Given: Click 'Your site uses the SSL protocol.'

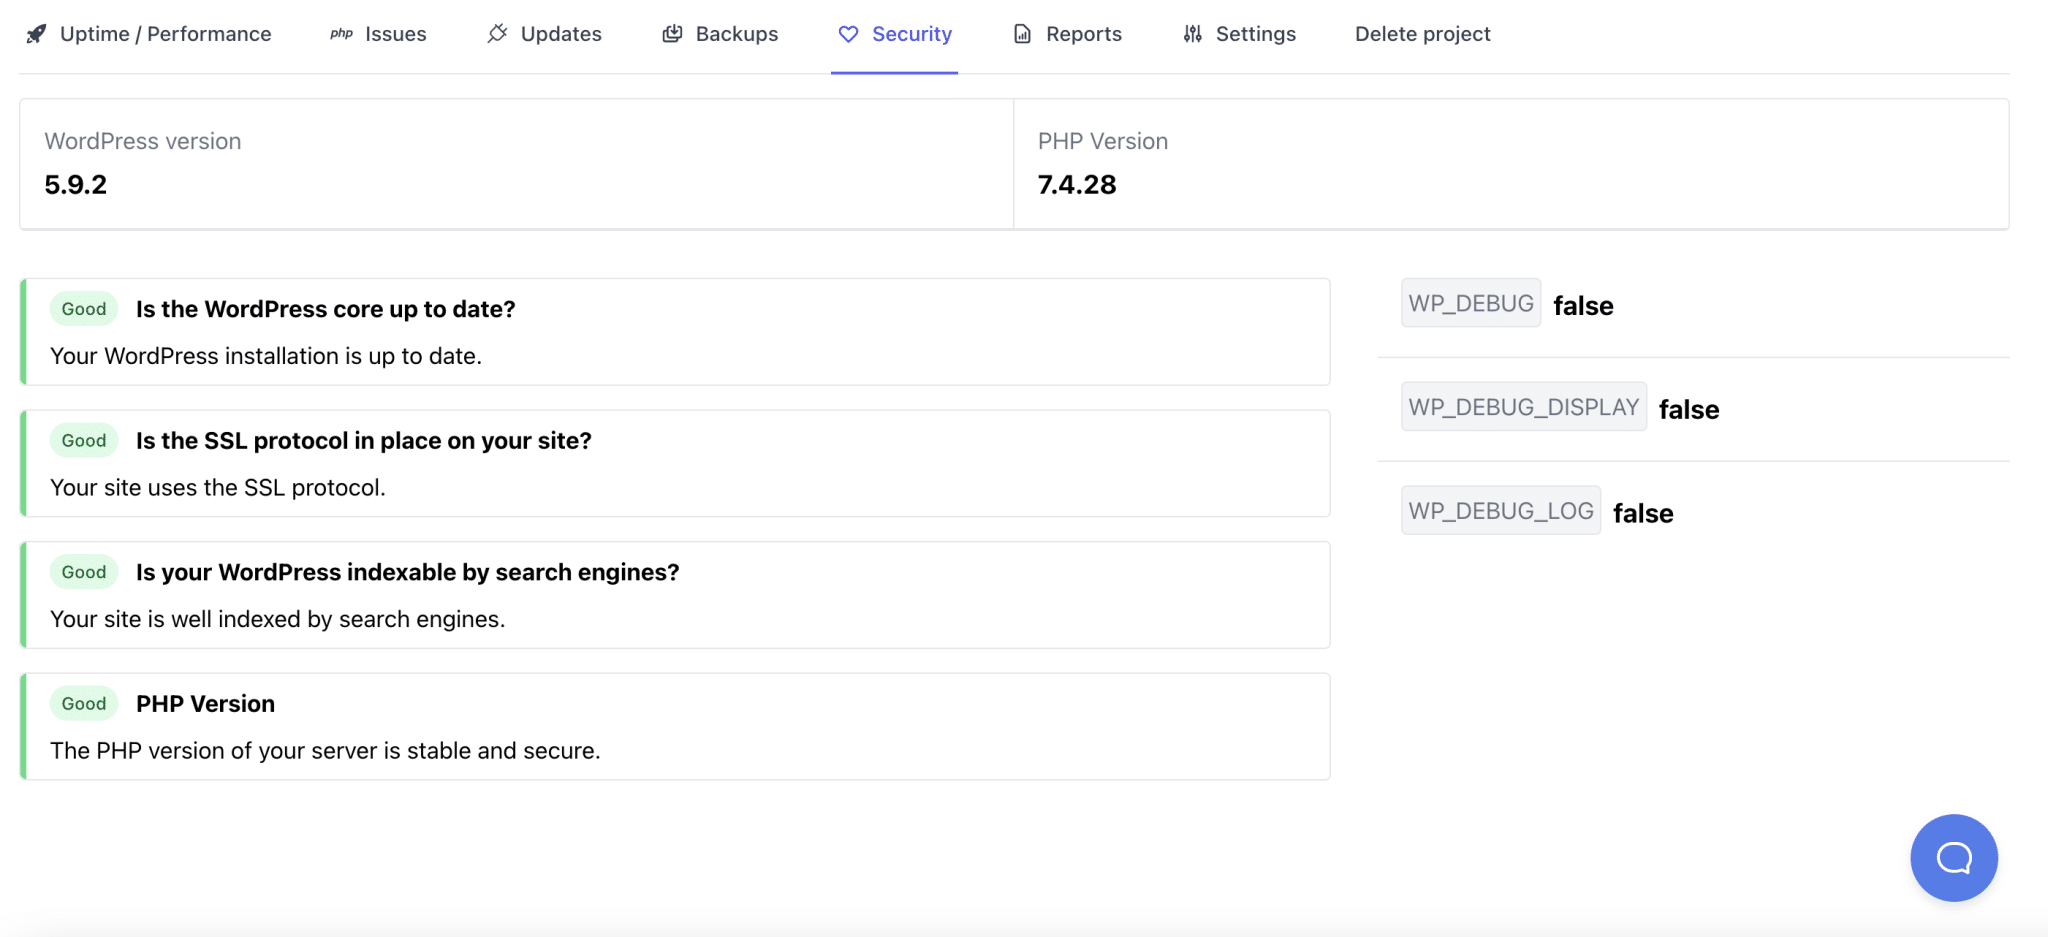Looking at the screenshot, I should [x=218, y=488].
